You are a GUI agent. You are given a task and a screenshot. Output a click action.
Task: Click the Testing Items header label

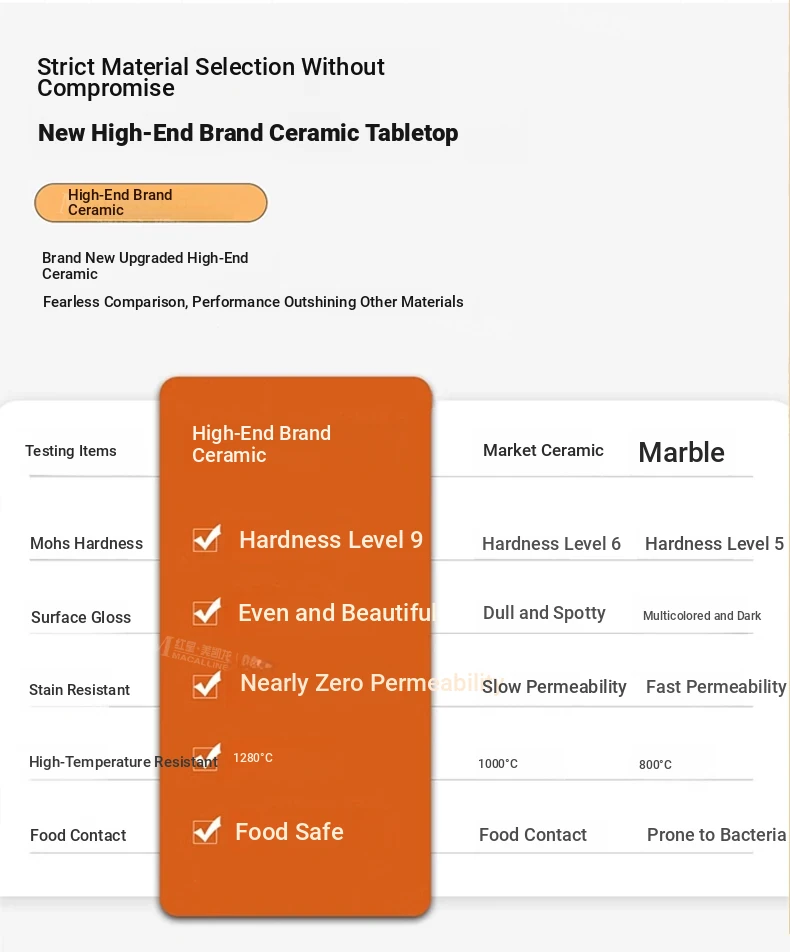(70, 451)
